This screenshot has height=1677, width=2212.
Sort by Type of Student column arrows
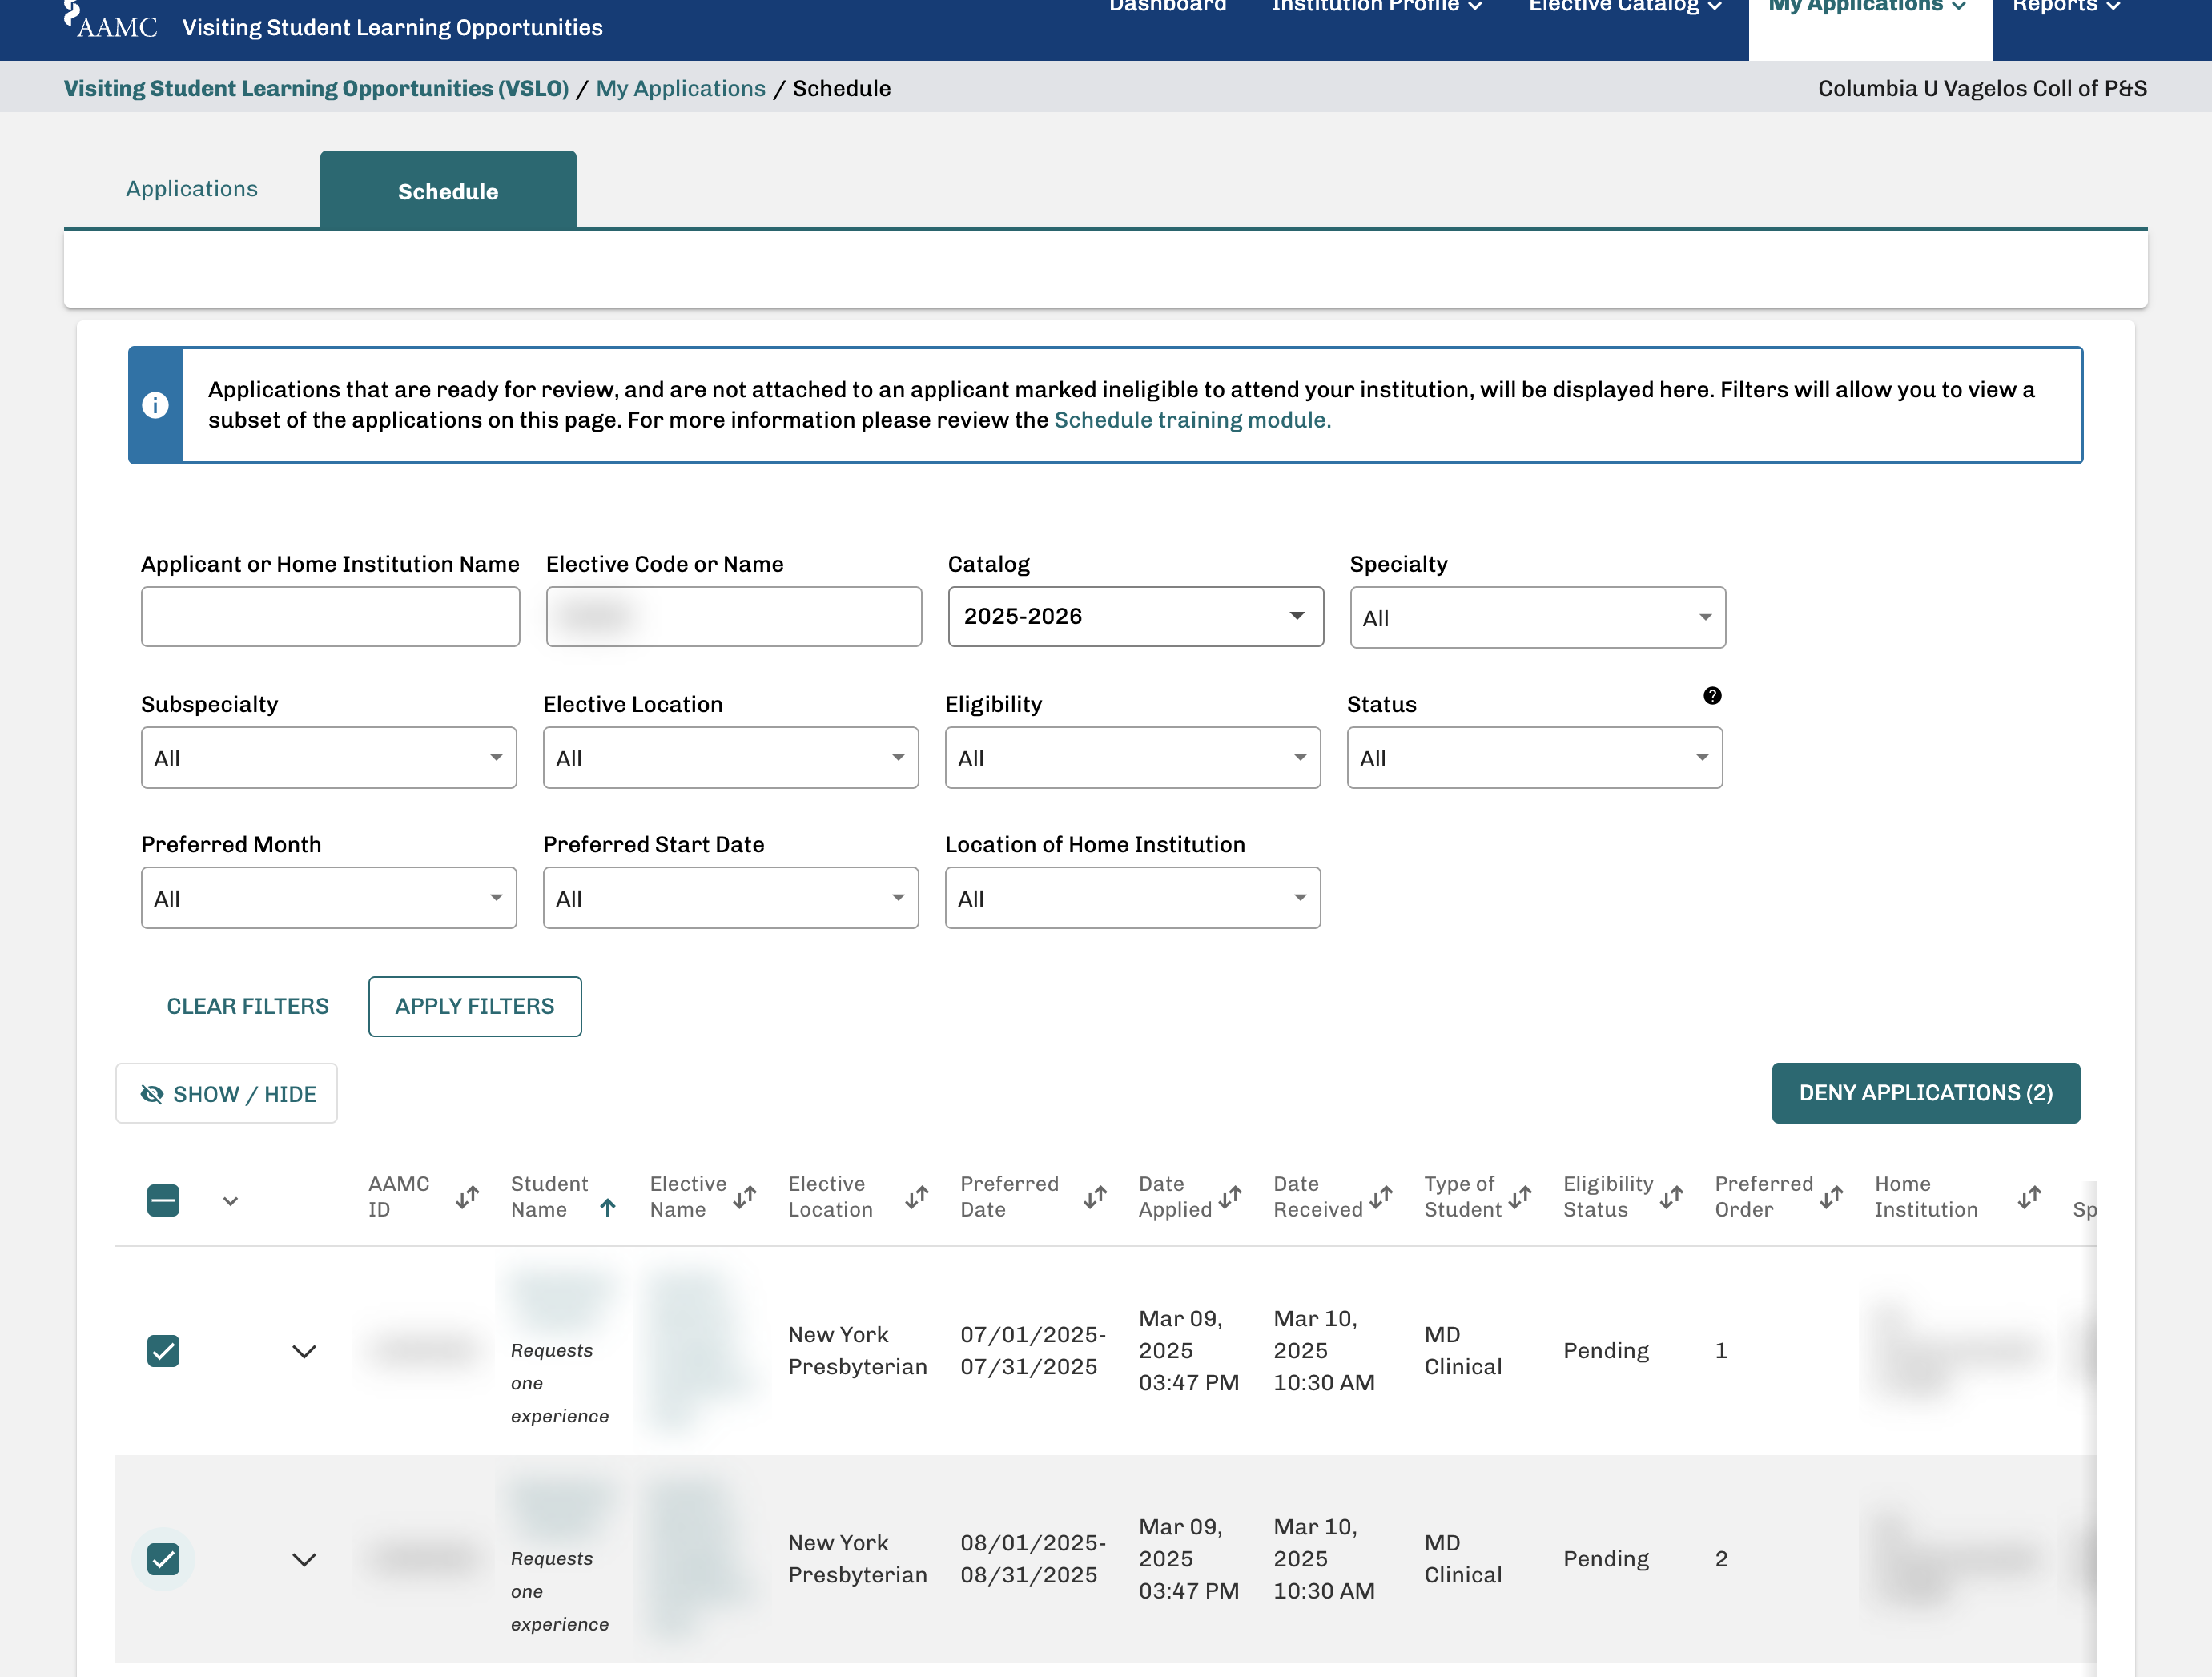click(x=1520, y=1197)
